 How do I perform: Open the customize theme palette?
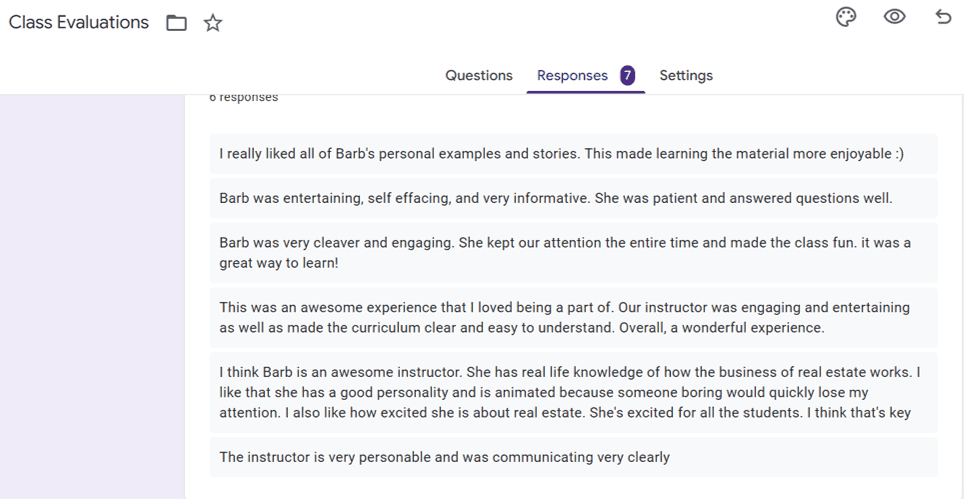tap(846, 17)
